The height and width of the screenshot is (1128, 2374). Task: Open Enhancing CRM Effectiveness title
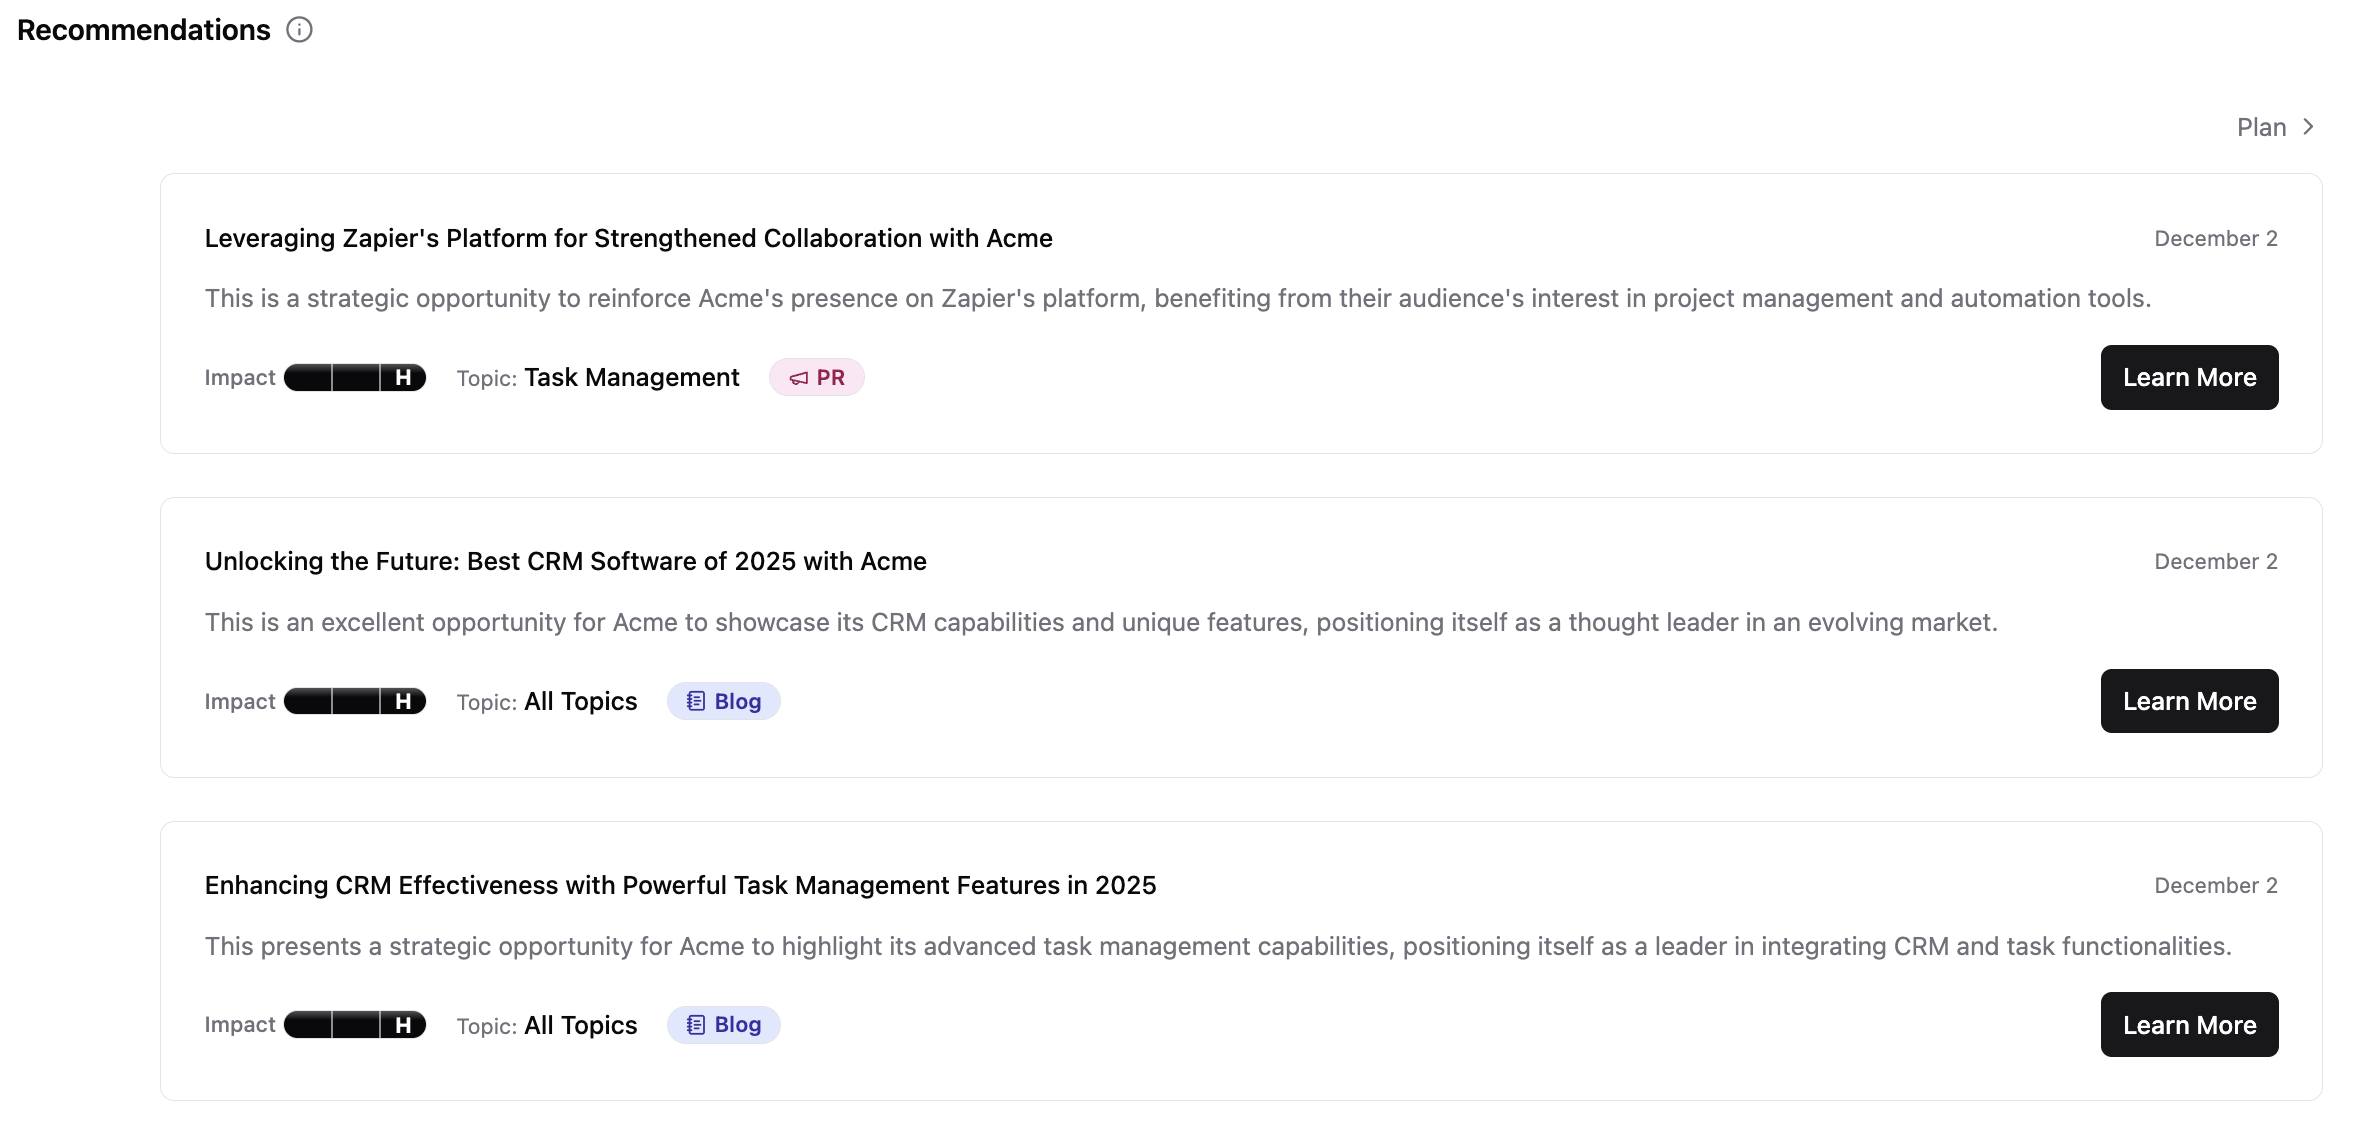(680, 885)
